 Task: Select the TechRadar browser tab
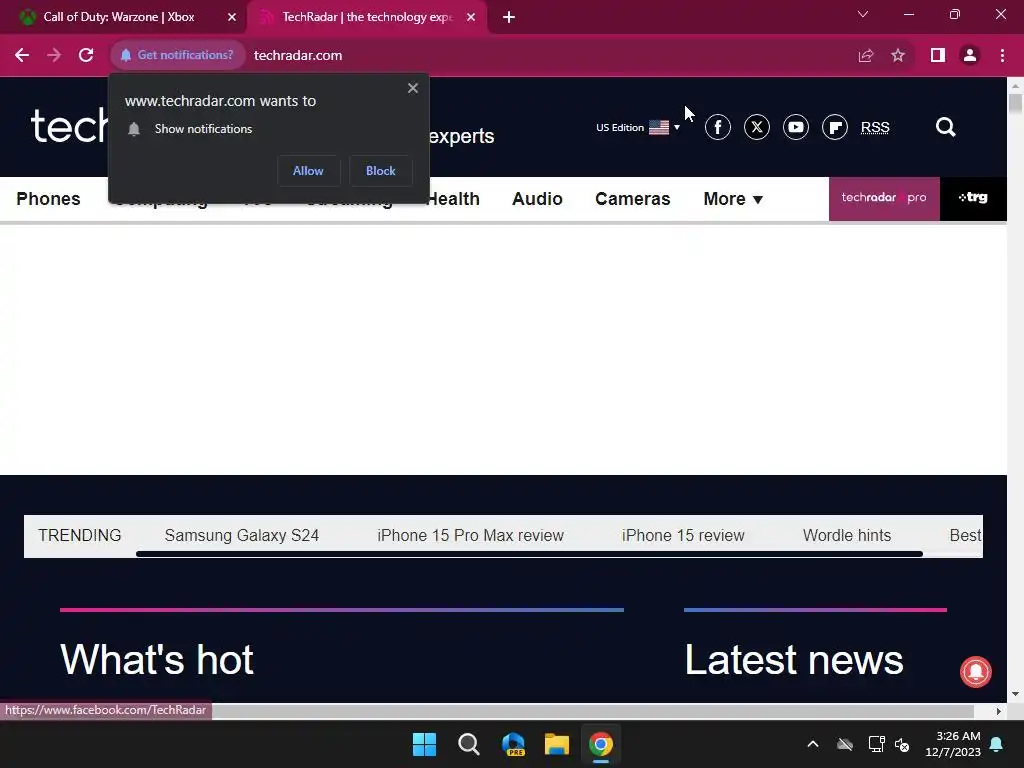(x=366, y=17)
